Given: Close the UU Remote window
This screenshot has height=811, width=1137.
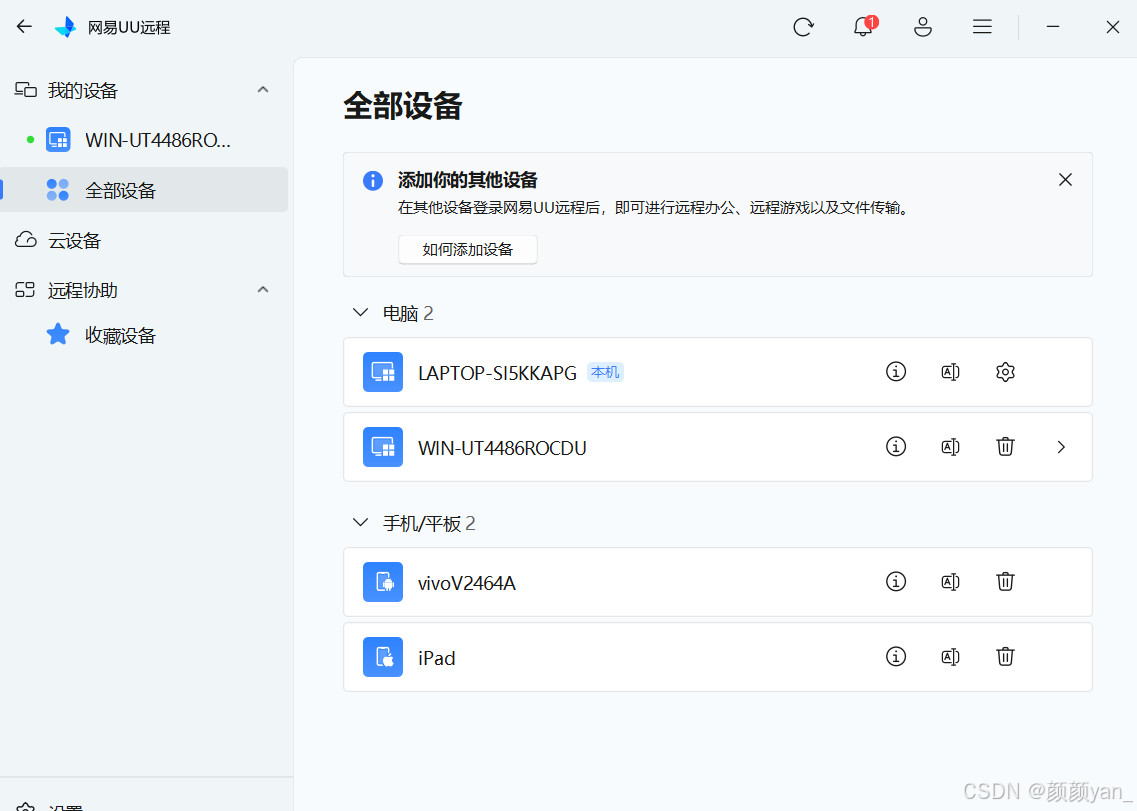Looking at the screenshot, I should coord(1112,27).
